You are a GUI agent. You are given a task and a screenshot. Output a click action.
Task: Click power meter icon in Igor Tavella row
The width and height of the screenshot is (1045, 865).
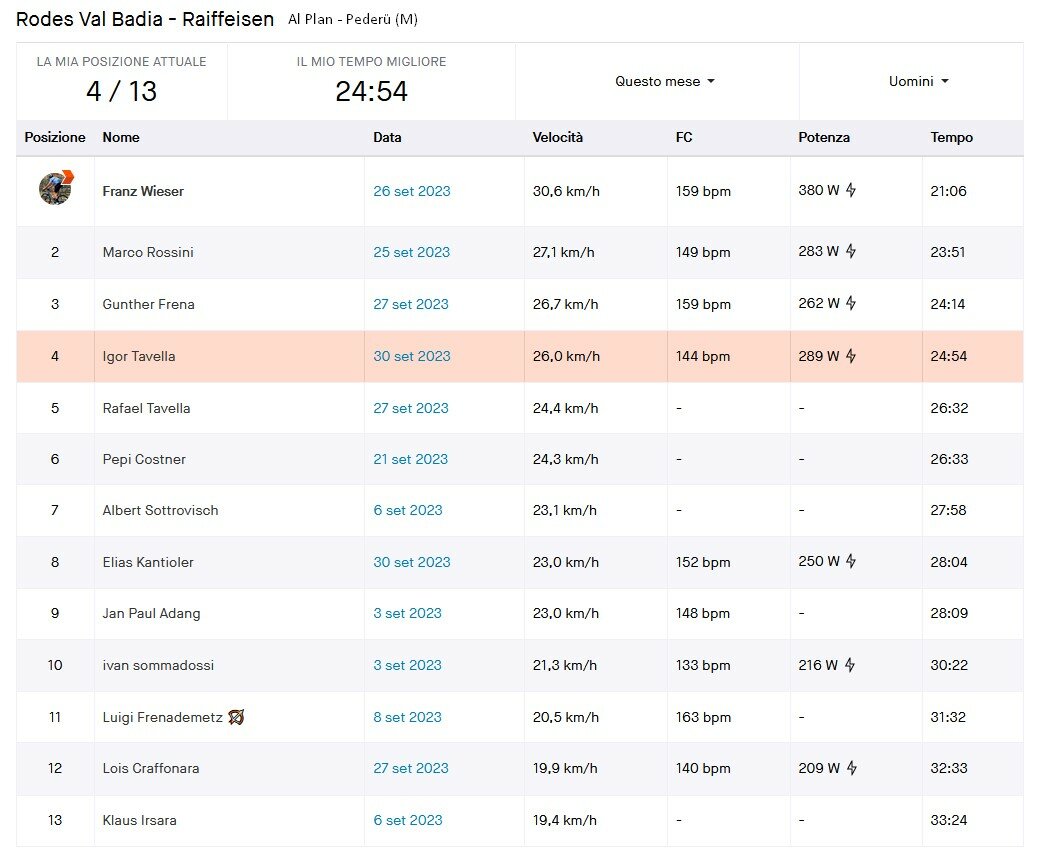pos(851,355)
